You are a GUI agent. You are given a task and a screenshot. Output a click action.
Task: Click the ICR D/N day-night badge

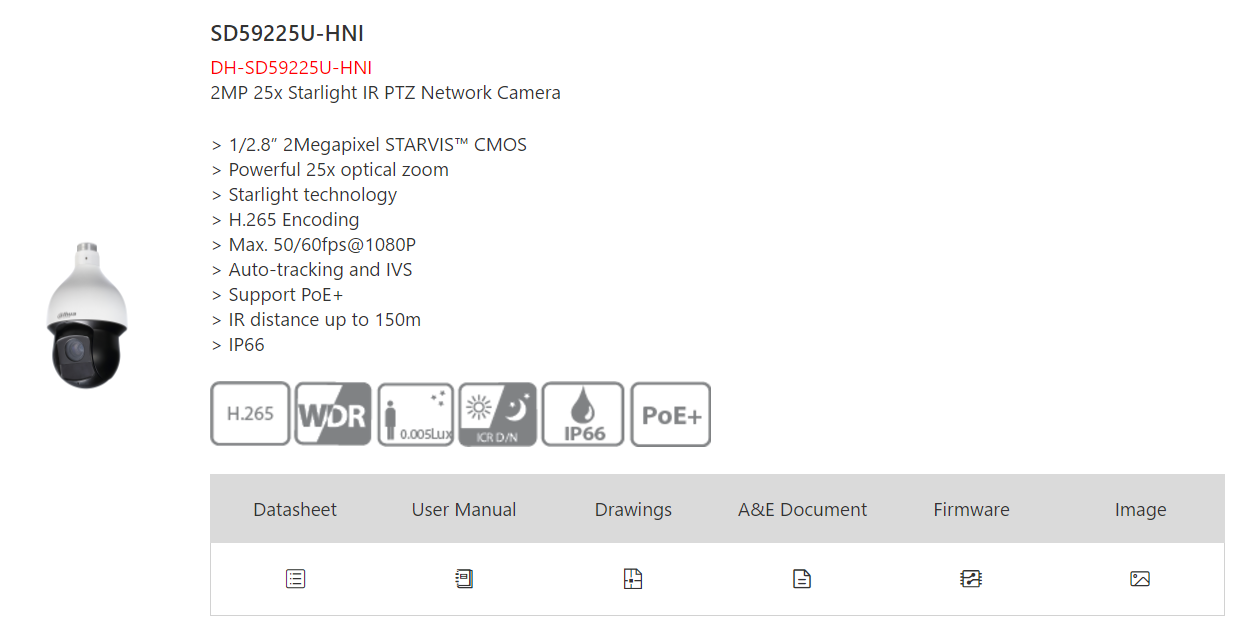click(498, 414)
